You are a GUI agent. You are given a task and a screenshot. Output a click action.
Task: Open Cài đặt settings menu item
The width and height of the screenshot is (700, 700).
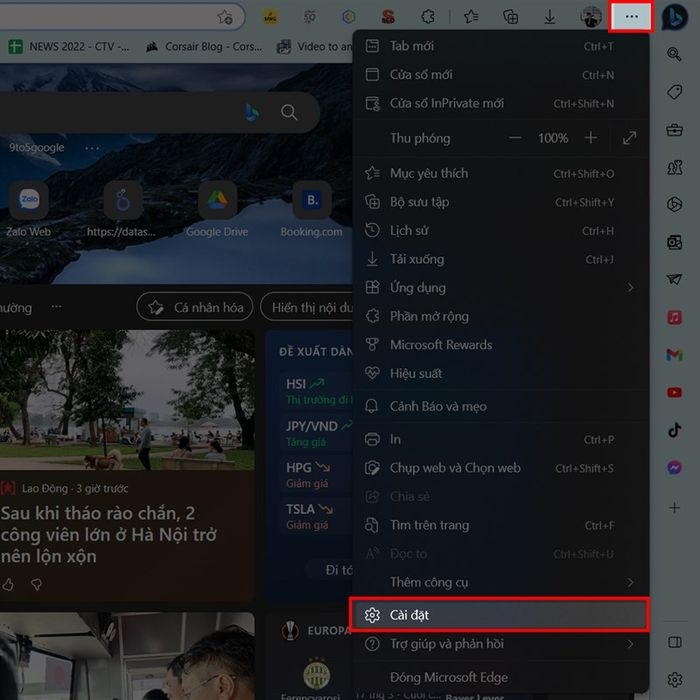[x=500, y=615]
